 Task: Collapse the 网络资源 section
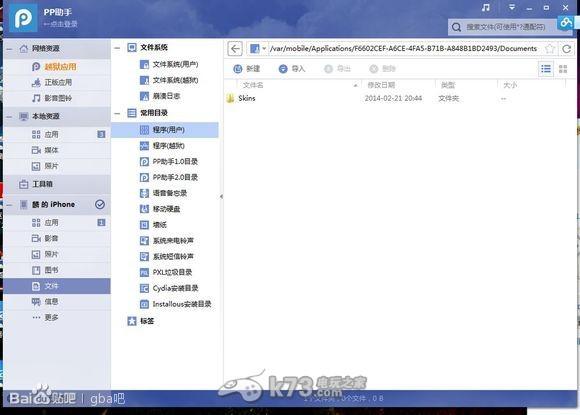(9, 49)
